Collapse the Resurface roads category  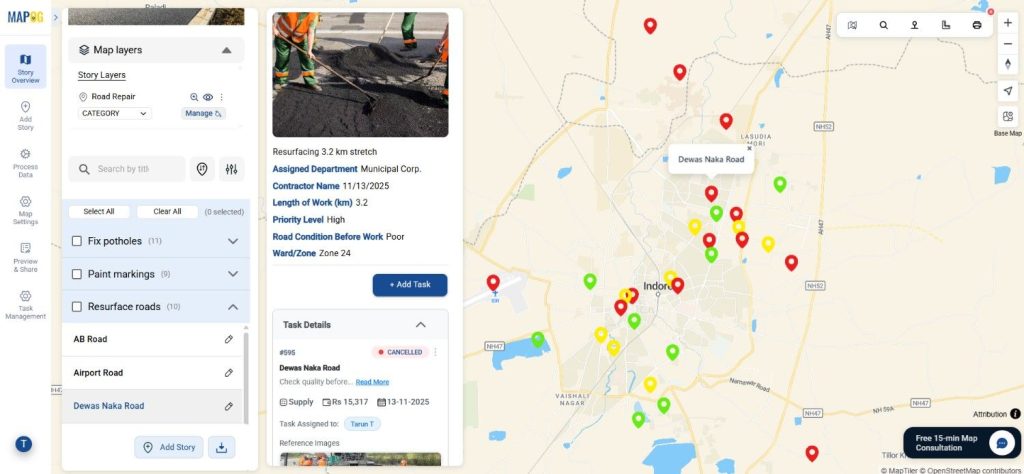pyautogui.click(x=232, y=307)
